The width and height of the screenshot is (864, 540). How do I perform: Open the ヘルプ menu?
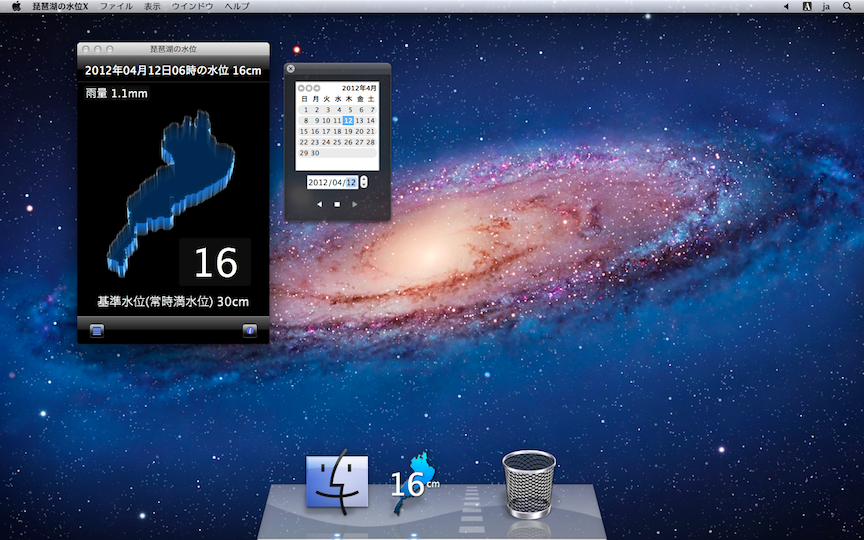click(237, 7)
